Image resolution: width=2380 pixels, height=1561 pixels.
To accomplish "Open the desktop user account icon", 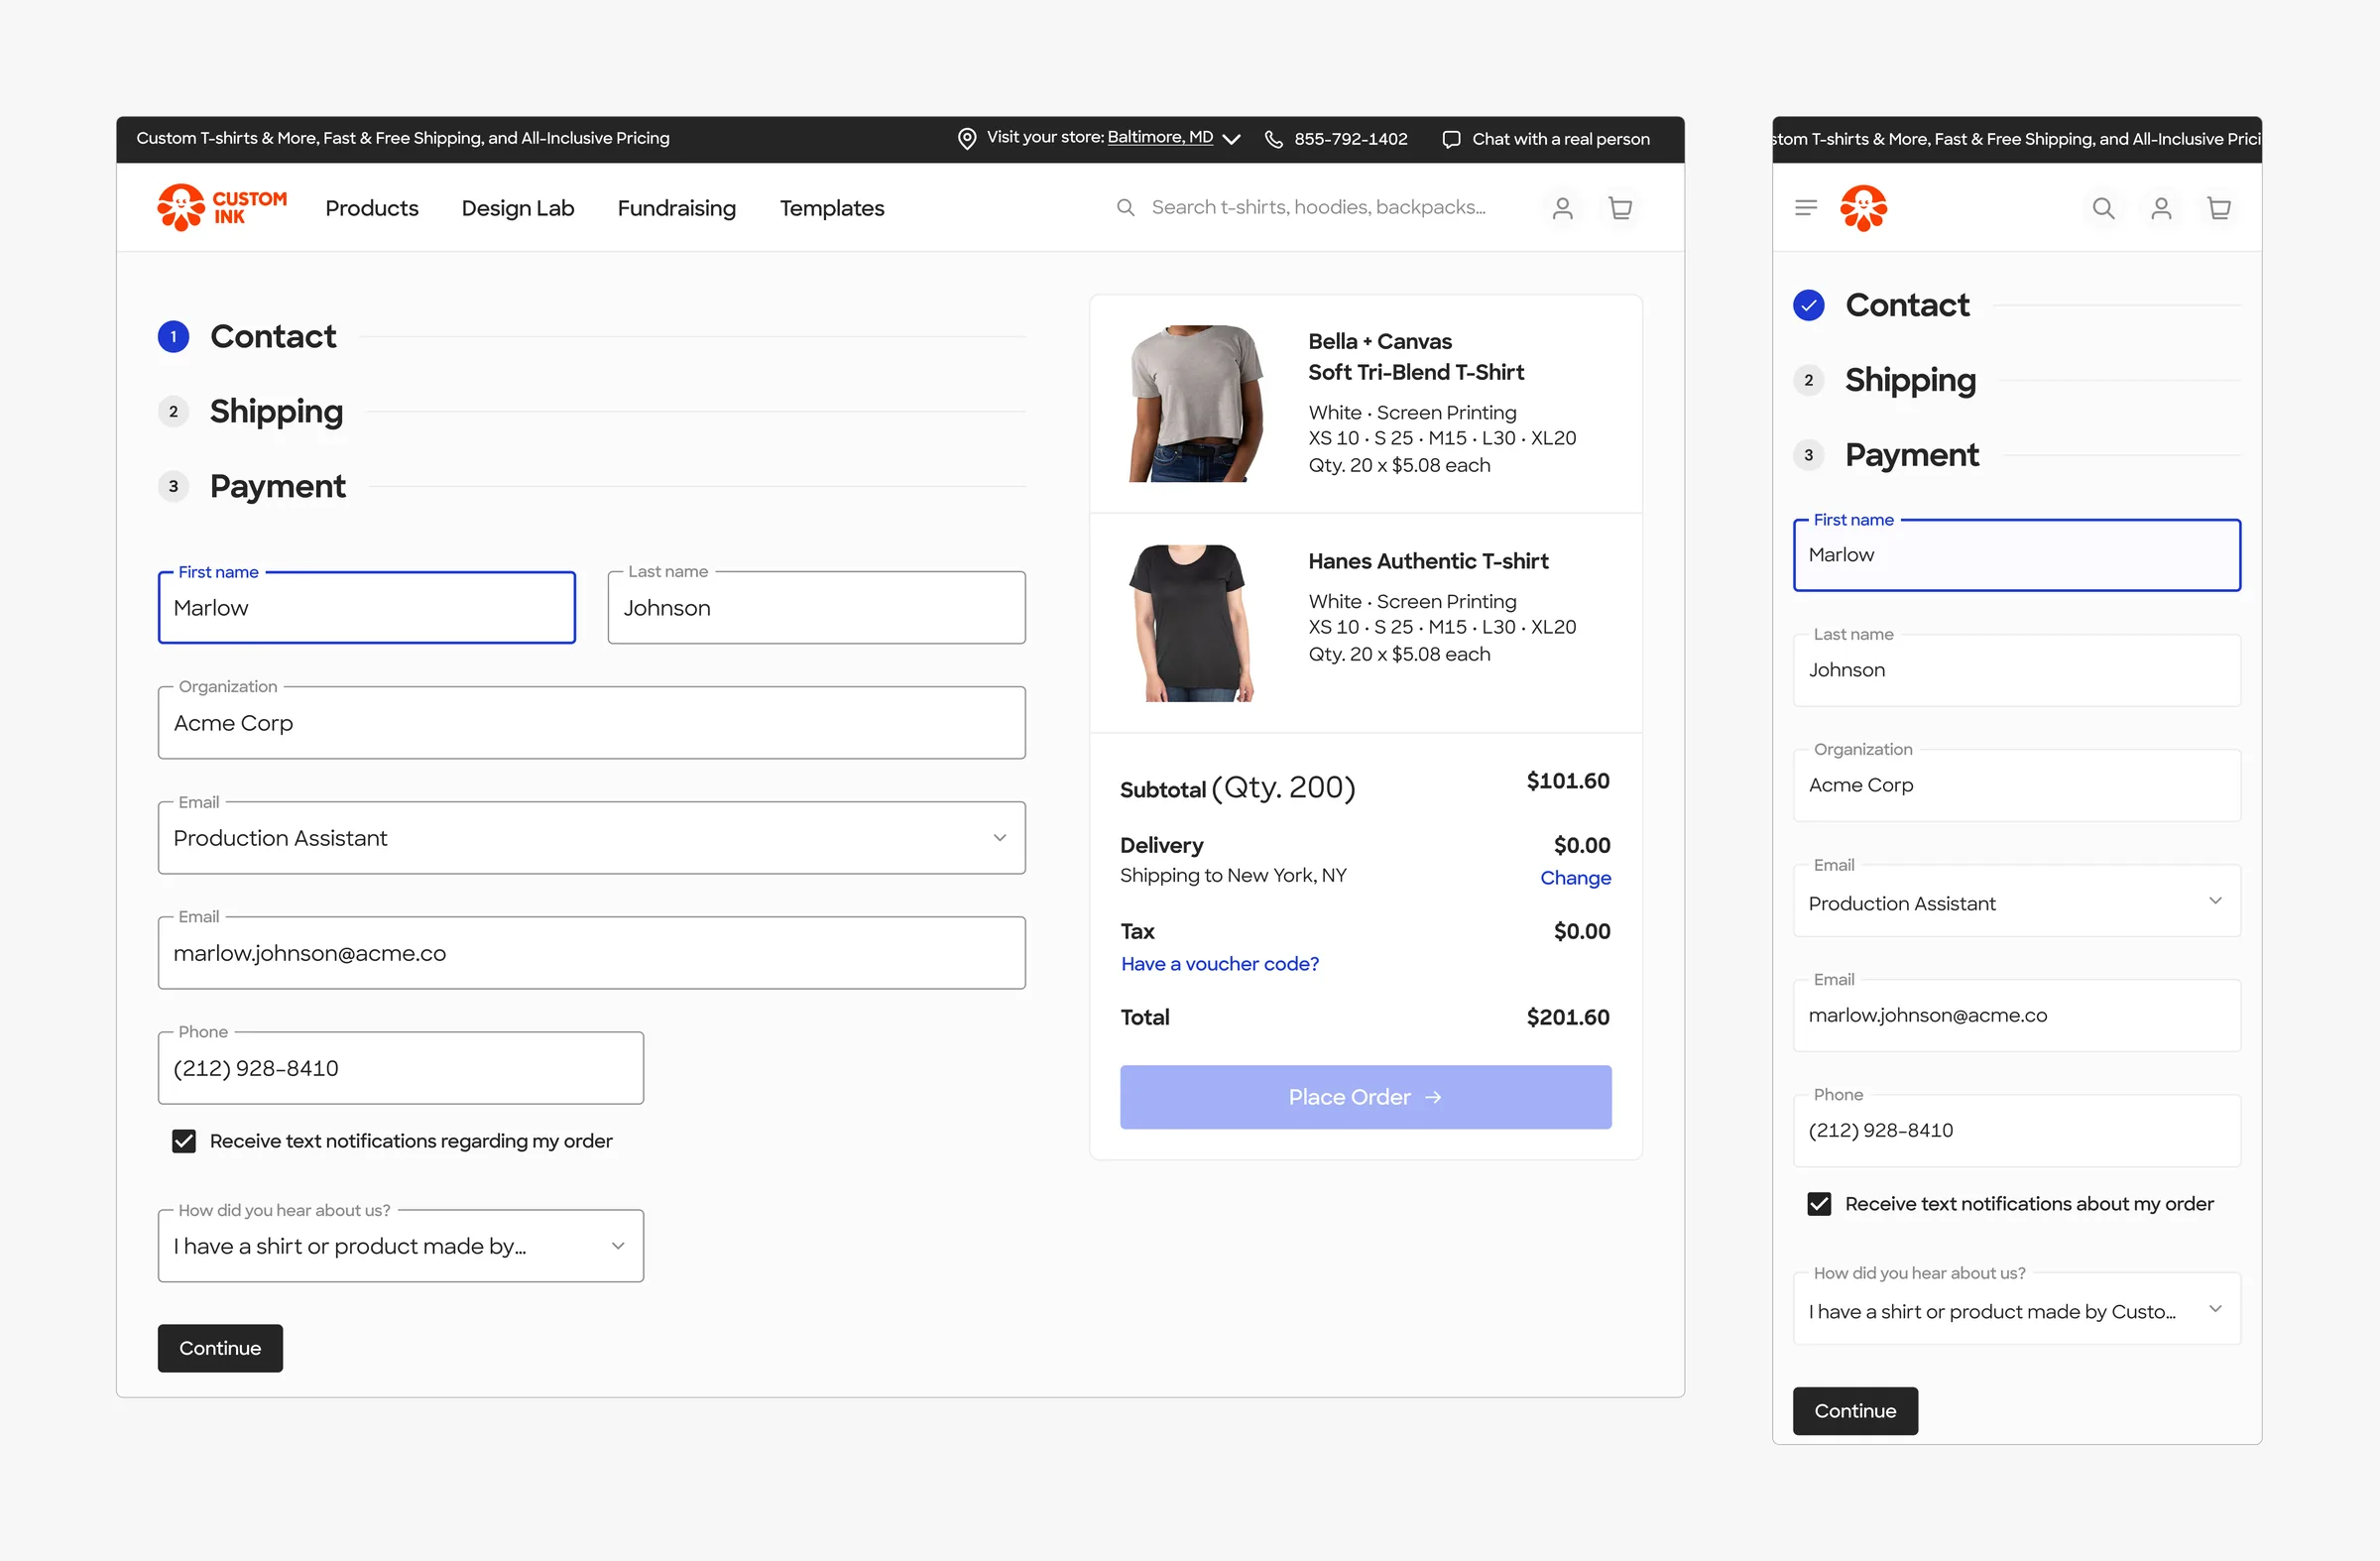I will [1562, 208].
